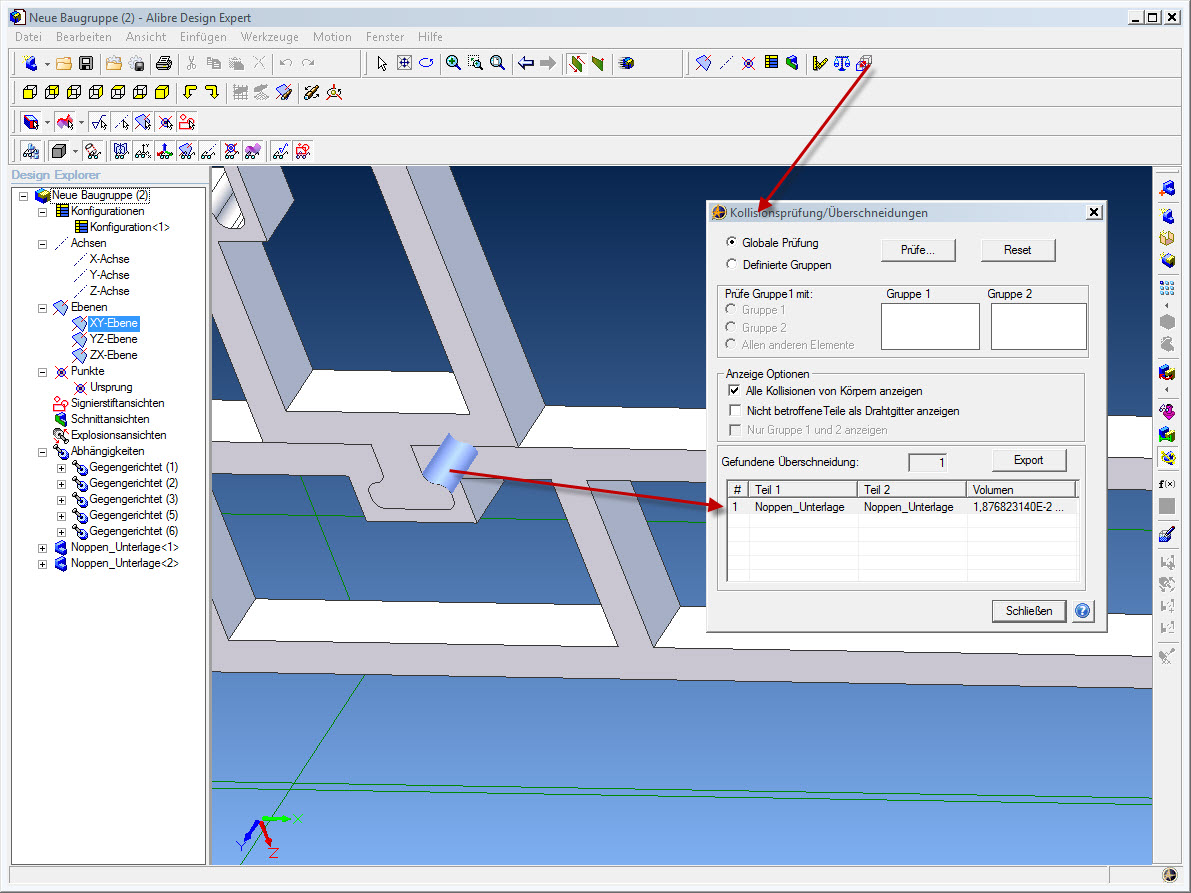Image resolution: width=1191 pixels, height=893 pixels.
Task: Click inside the Gruppe 1 list box
Action: [930, 327]
